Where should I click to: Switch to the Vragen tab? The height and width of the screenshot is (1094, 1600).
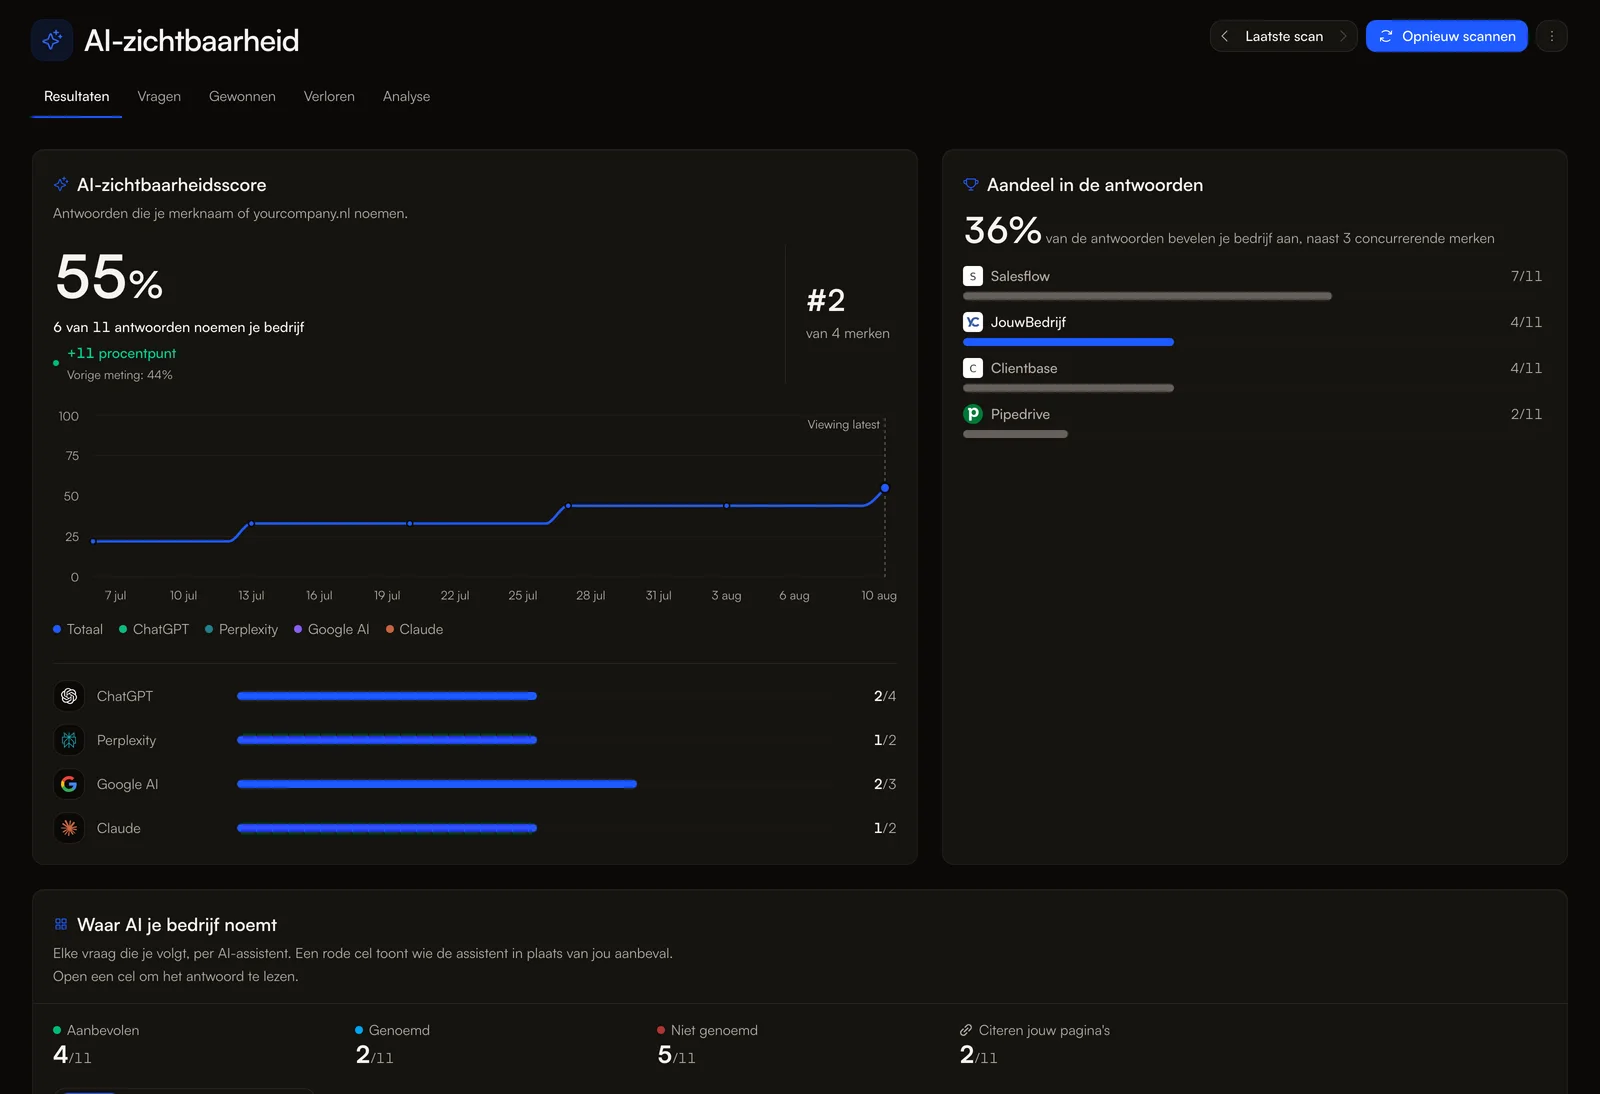(x=159, y=96)
